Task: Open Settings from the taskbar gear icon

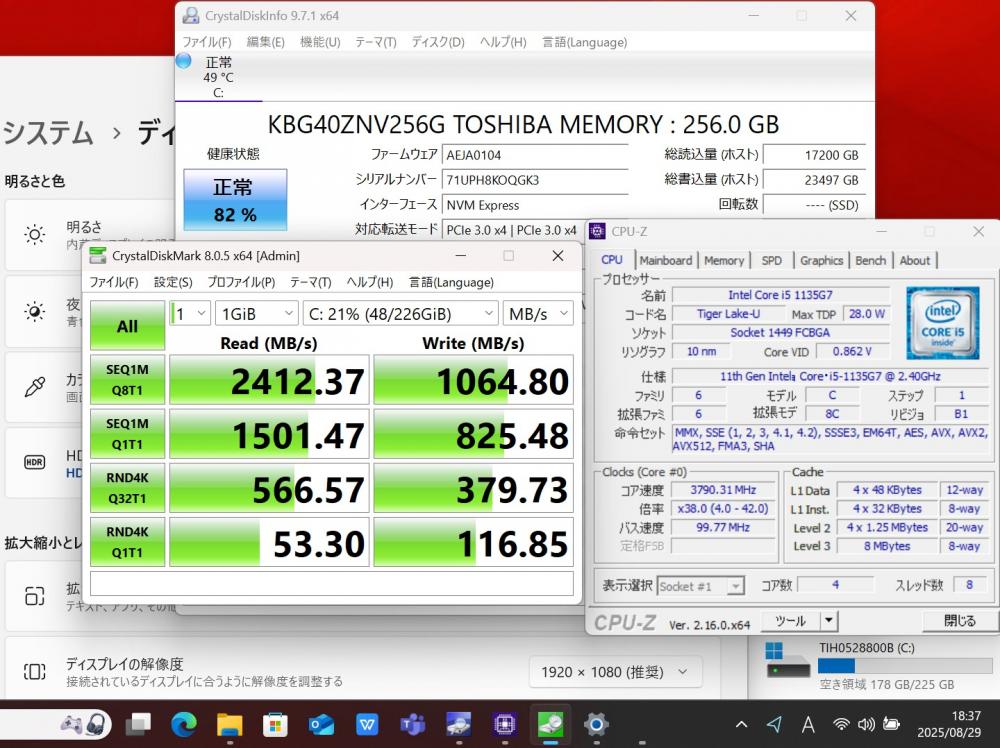Action: point(596,724)
